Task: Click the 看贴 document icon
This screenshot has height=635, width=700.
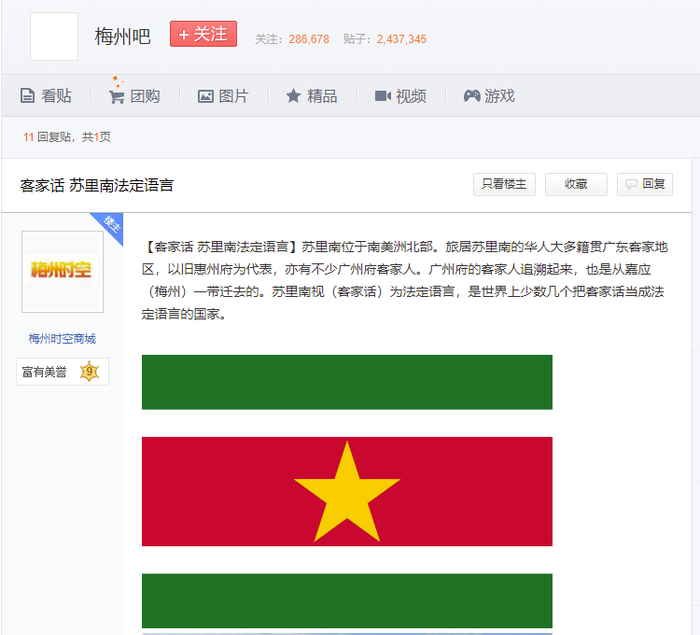Action: click(x=27, y=96)
